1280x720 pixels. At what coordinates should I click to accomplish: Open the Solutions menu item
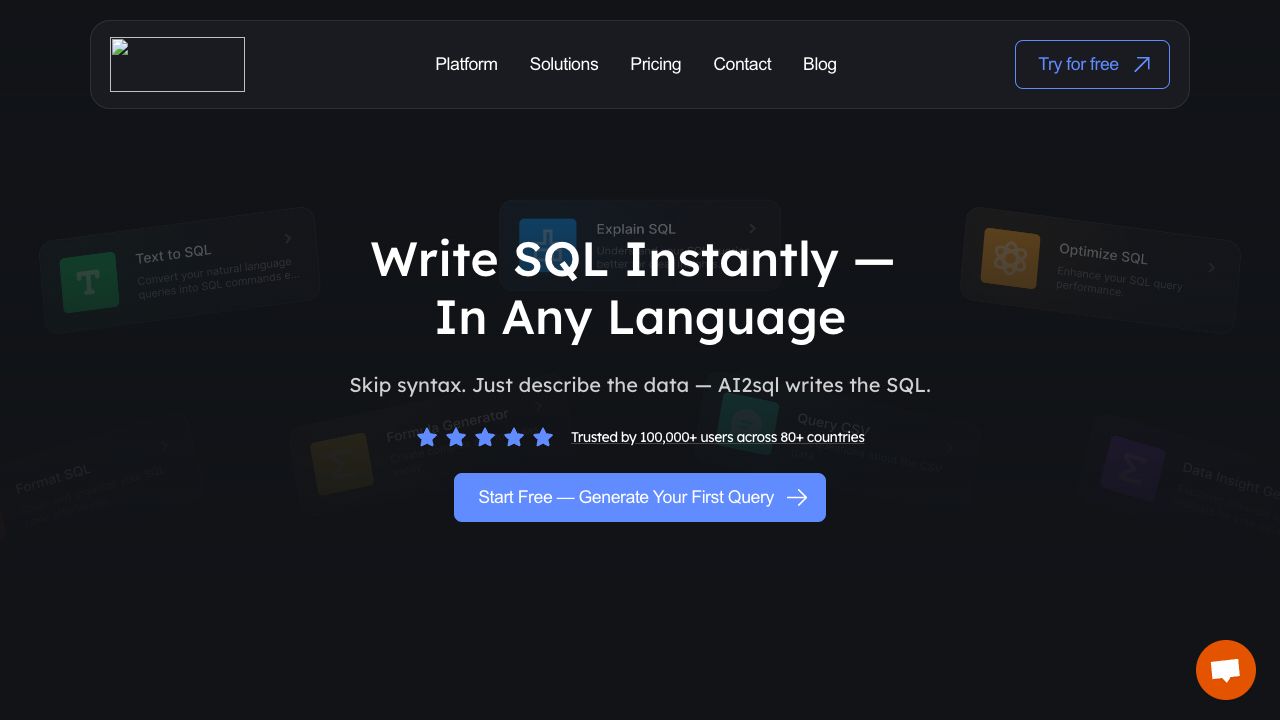(564, 64)
